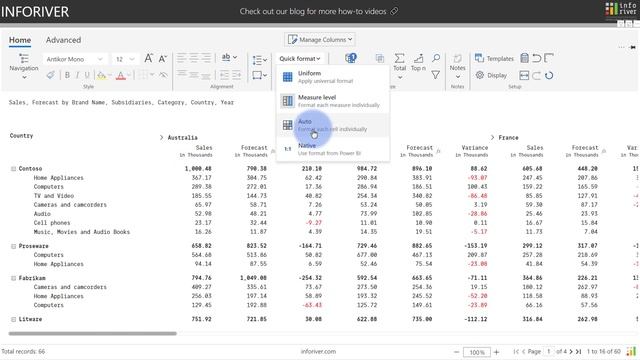Toggle bold formatting
640x360 pixels.
click(x=67, y=75)
